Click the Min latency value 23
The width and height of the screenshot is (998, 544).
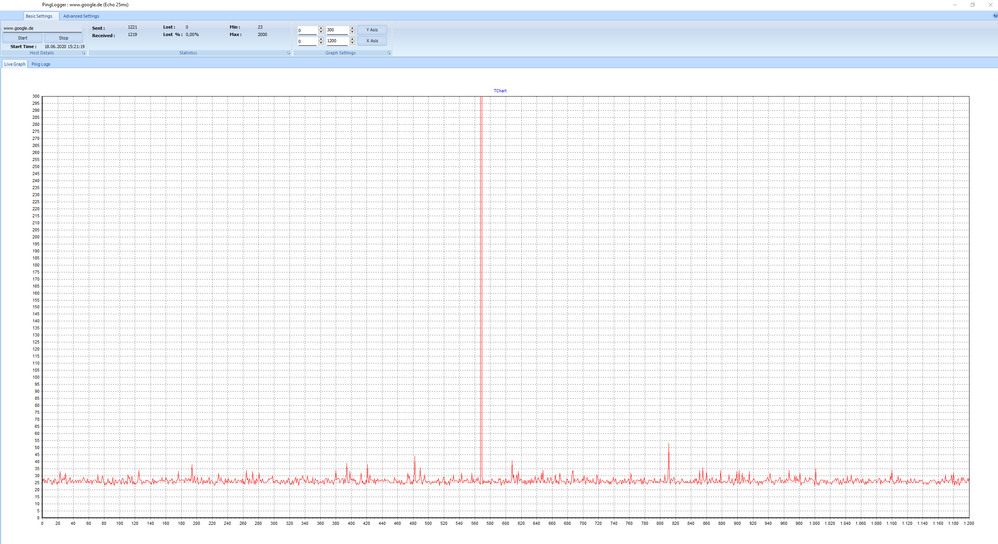click(260, 27)
